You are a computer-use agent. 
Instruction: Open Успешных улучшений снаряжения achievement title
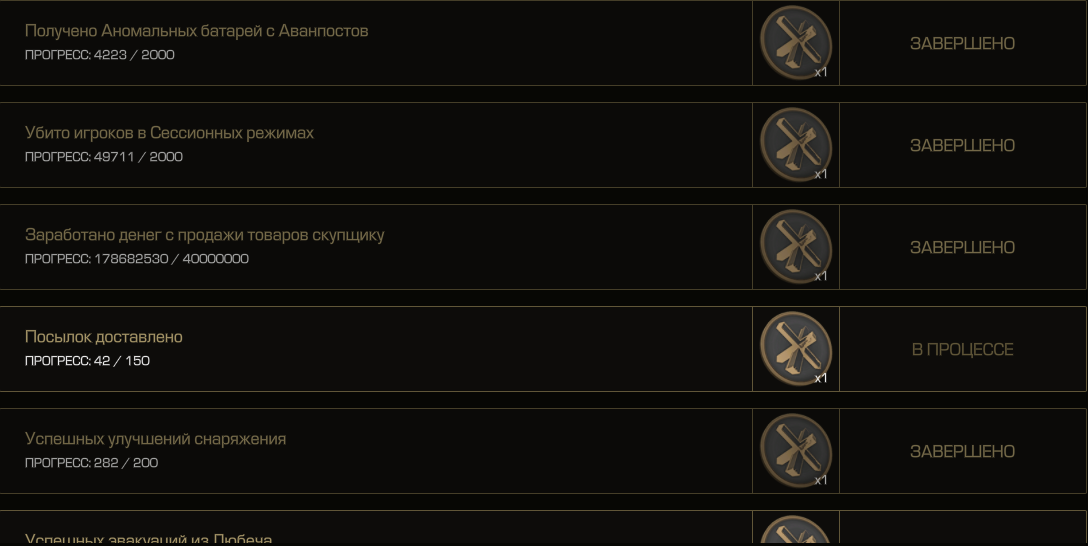pos(155,439)
